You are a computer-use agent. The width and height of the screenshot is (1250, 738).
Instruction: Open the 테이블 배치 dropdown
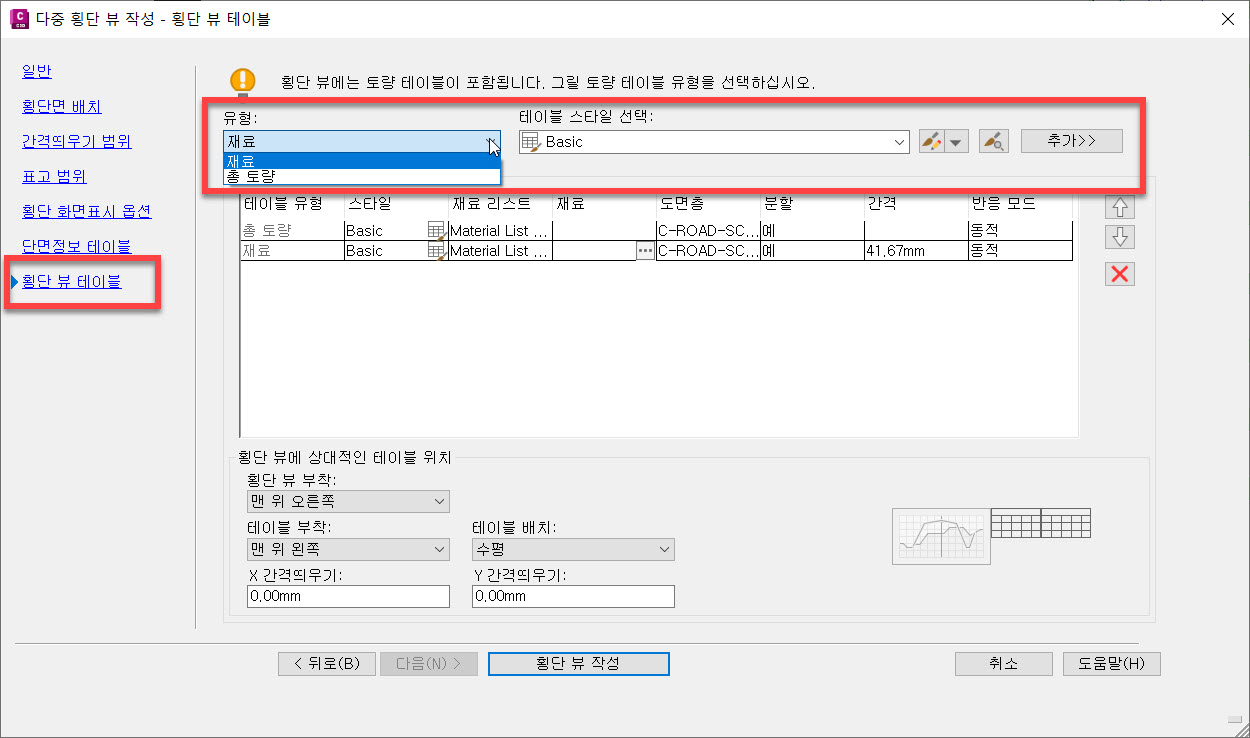click(x=573, y=550)
